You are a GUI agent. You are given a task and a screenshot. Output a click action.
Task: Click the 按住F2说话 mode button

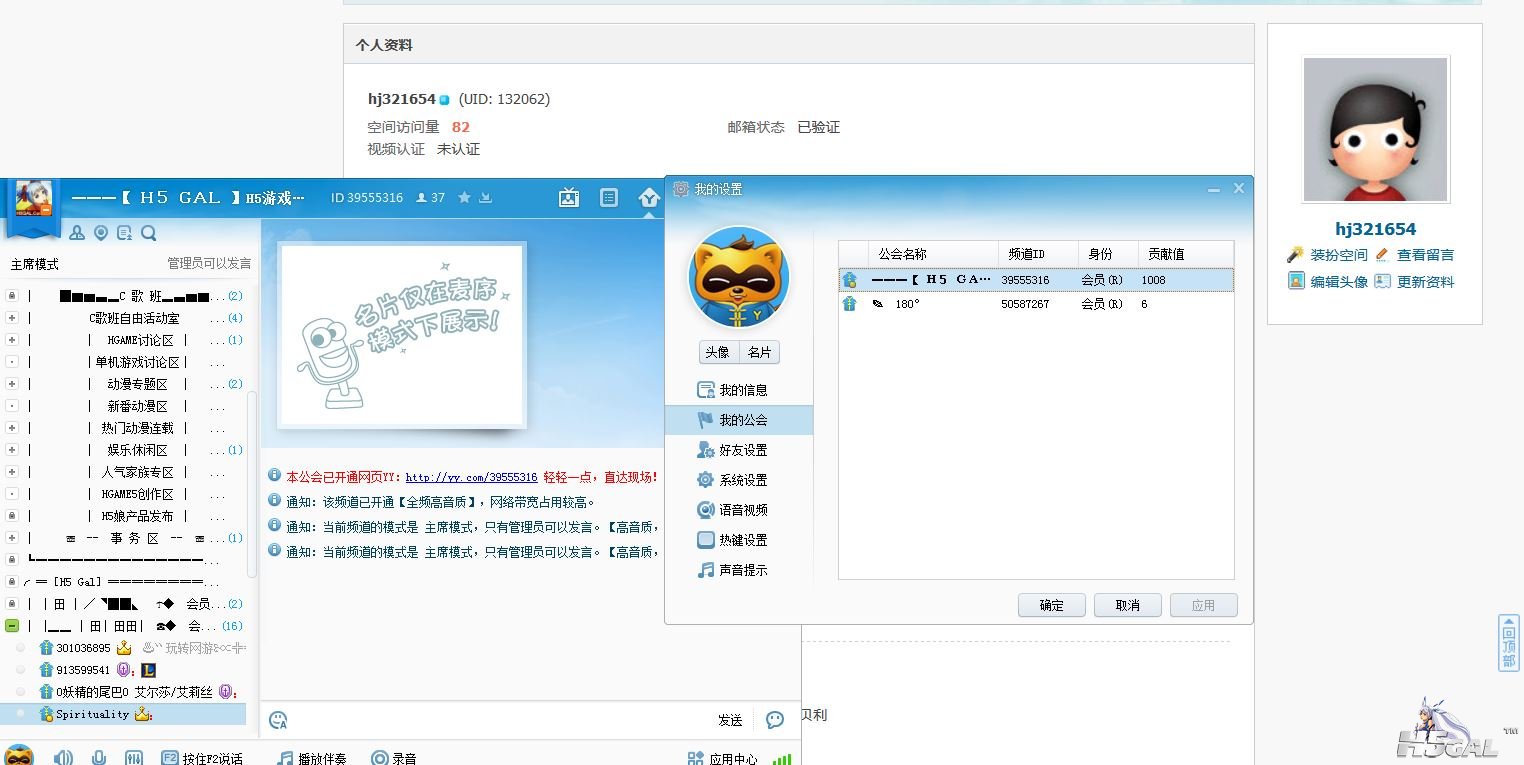(202, 759)
